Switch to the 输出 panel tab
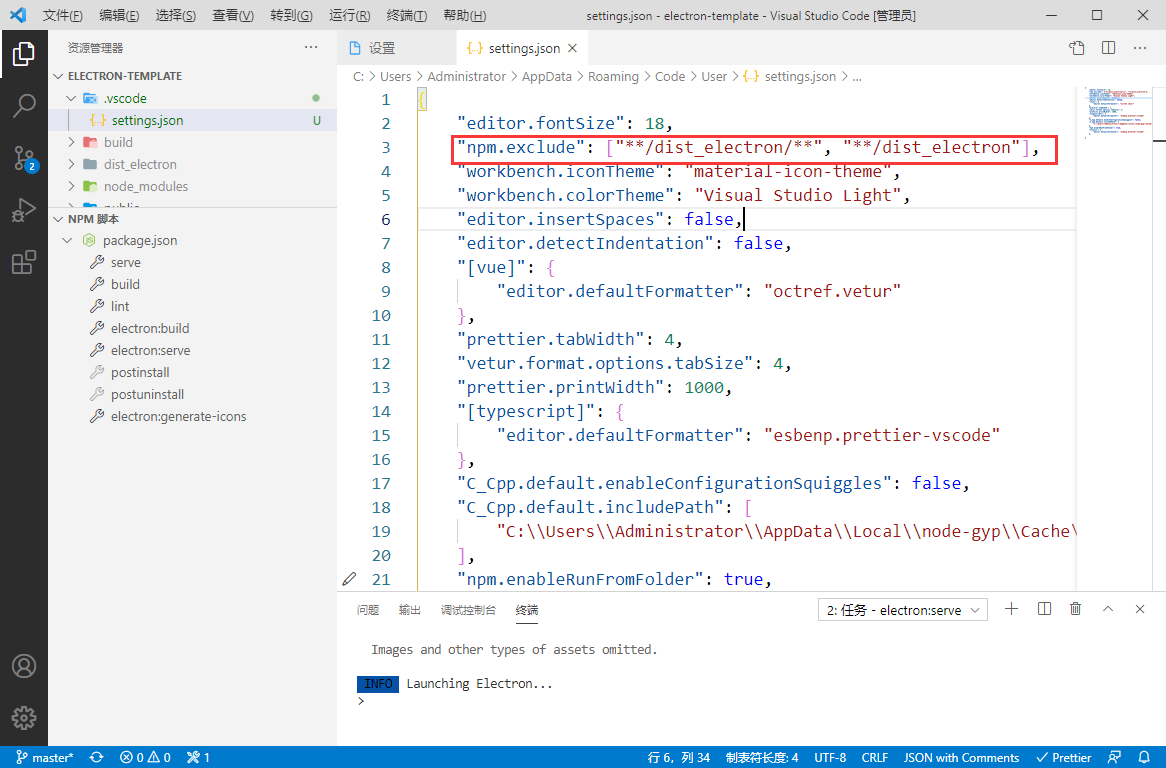This screenshot has width=1166, height=768. pyautogui.click(x=409, y=610)
